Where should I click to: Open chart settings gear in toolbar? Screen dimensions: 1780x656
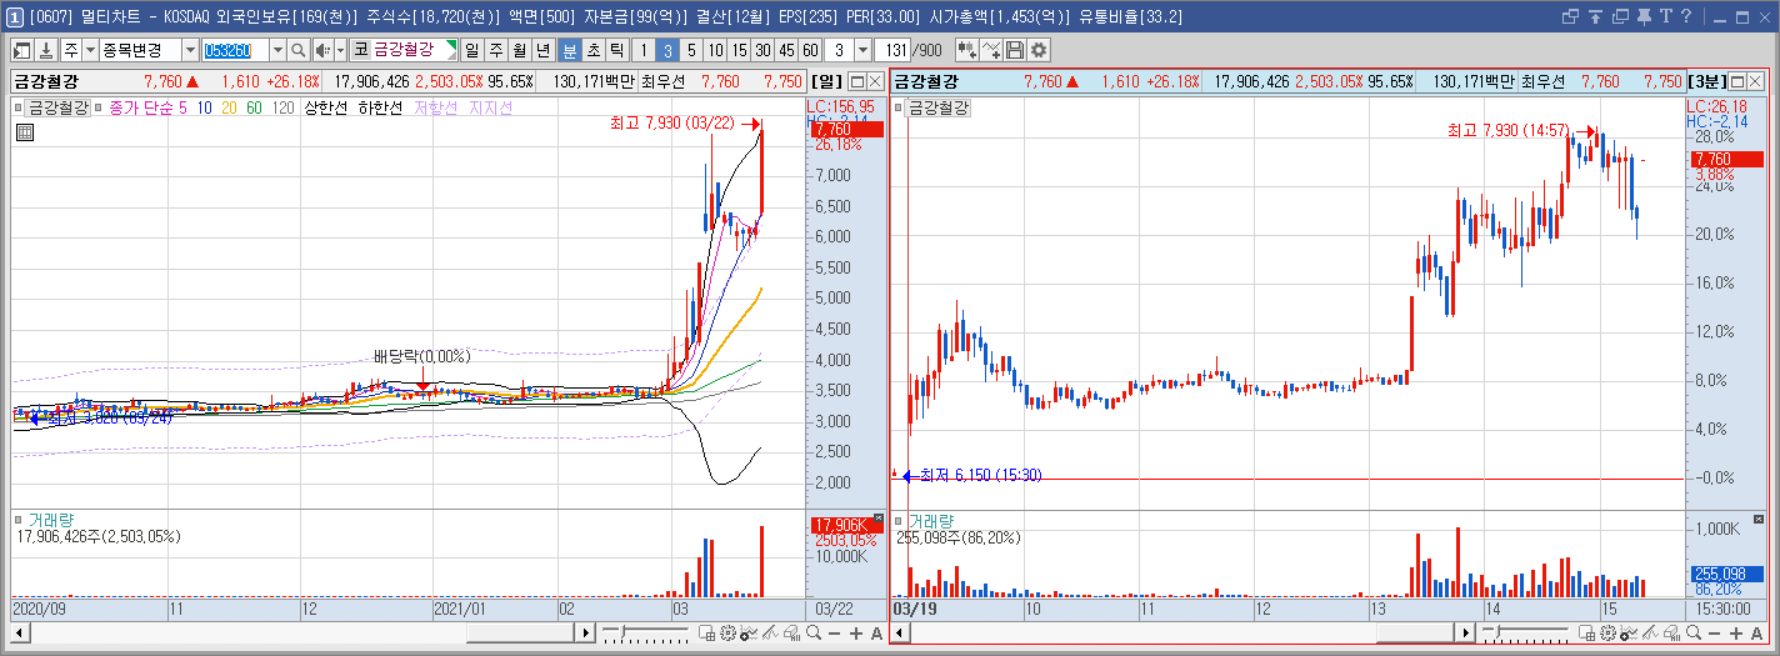pyautogui.click(x=1039, y=50)
